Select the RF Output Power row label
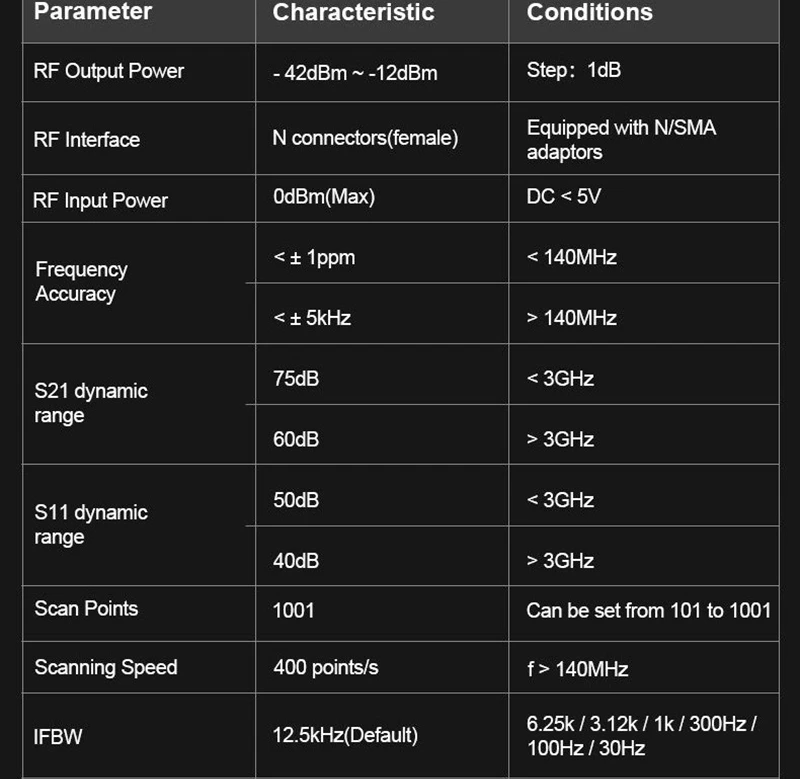The image size is (800, 779). [x=109, y=71]
